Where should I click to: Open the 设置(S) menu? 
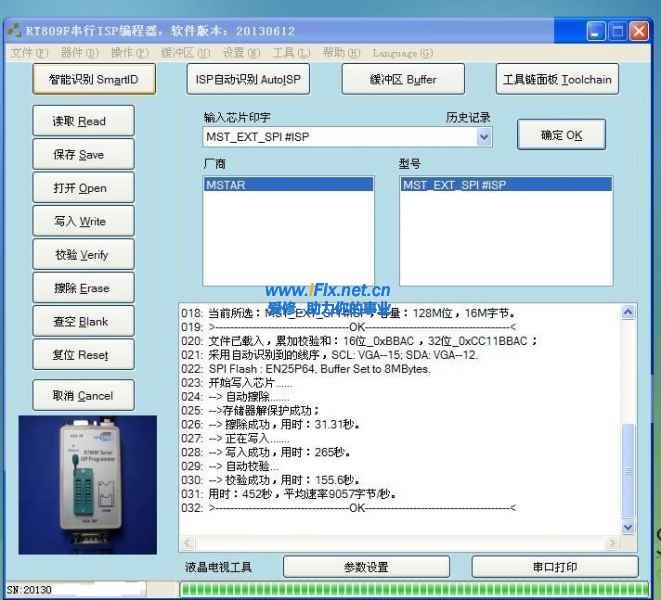coord(242,53)
